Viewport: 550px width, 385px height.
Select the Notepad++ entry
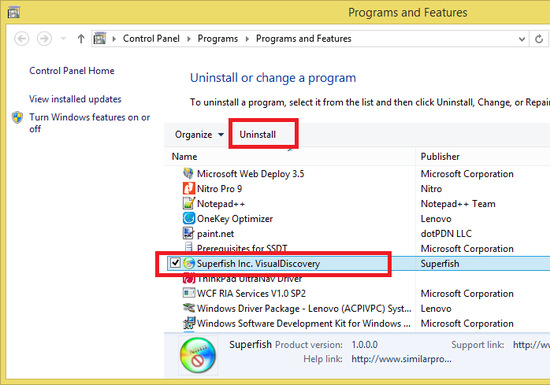coord(221,204)
